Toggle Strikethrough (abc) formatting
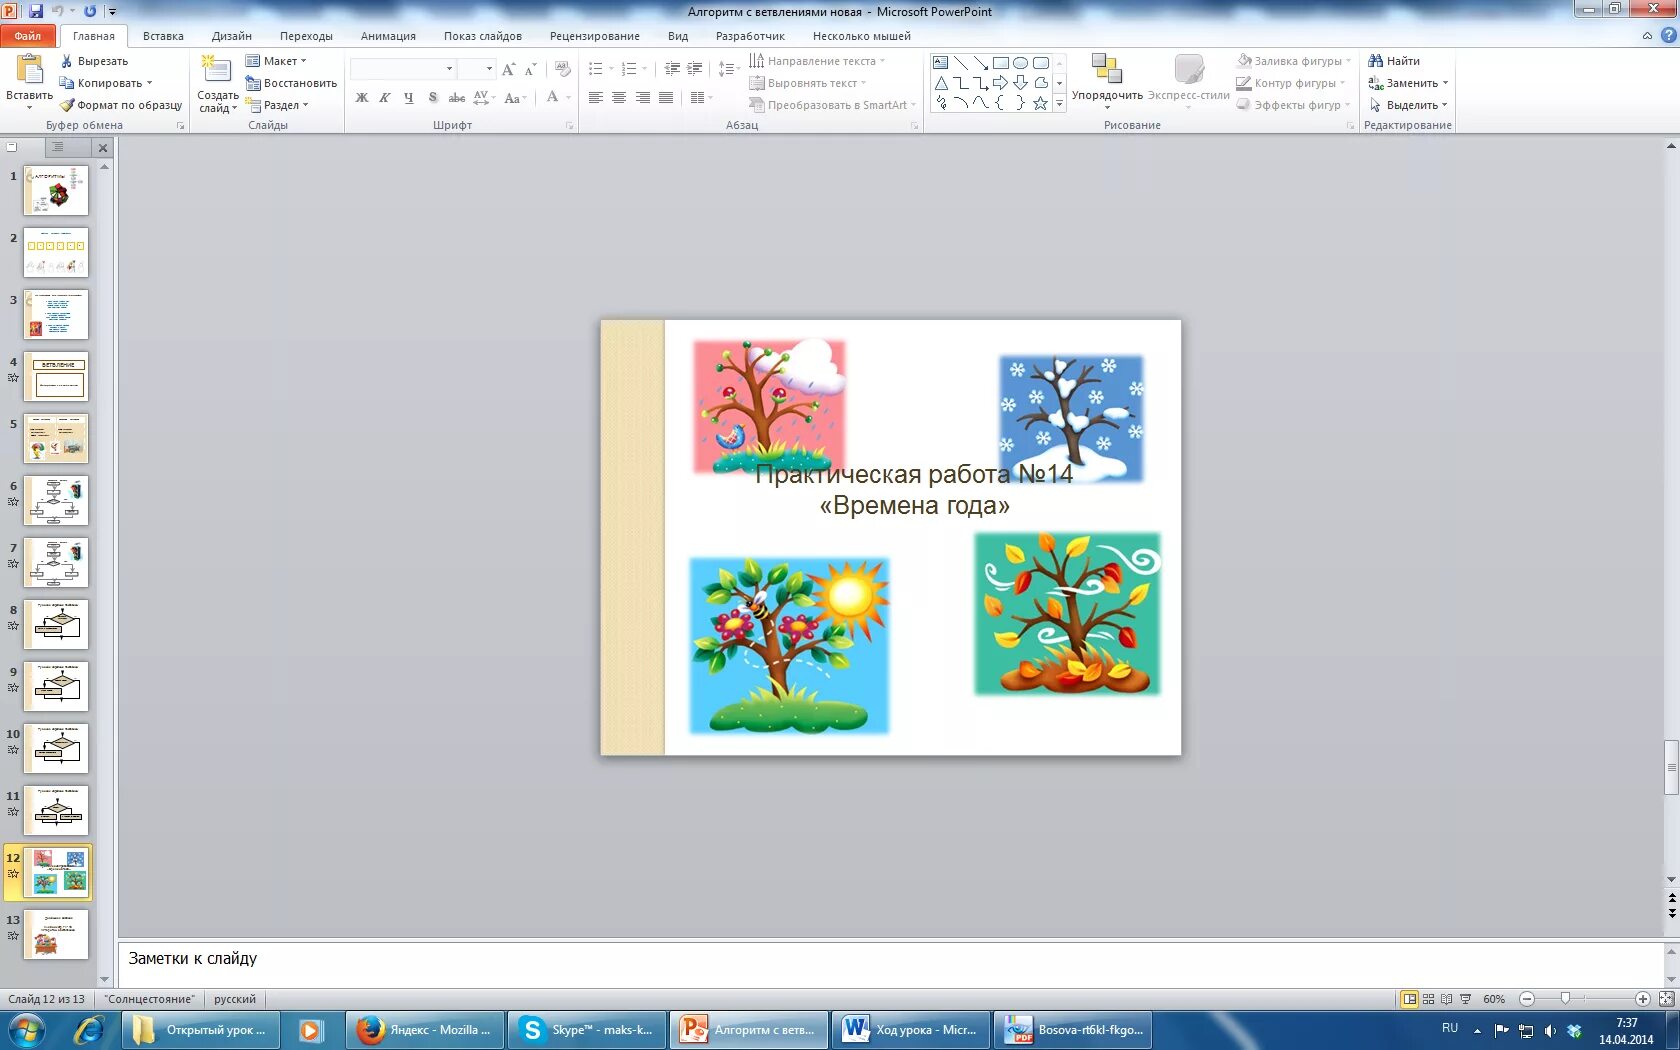The image size is (1680, 1050). (456, 97)
